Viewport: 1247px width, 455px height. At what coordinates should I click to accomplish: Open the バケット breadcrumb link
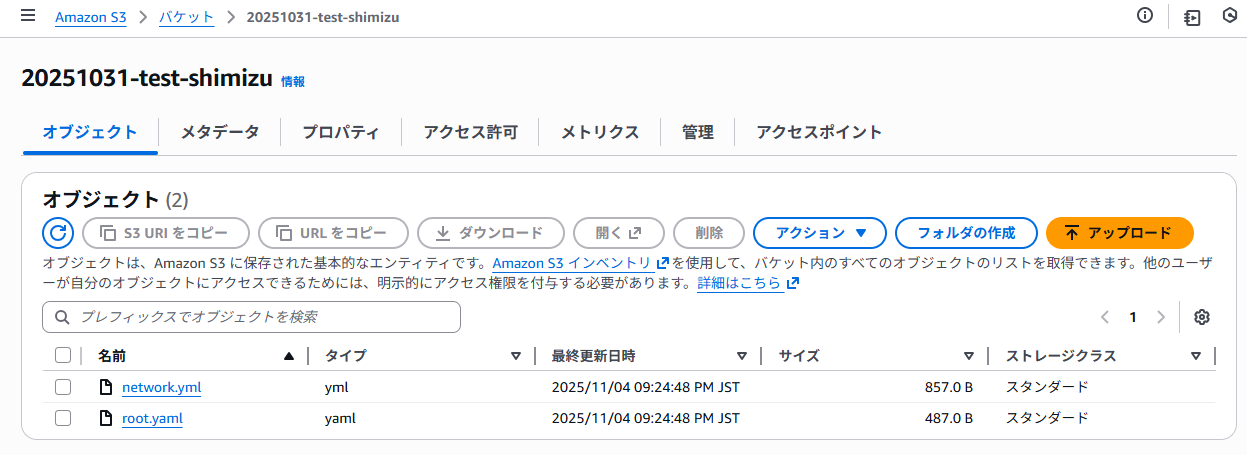[x=186, y=17]
